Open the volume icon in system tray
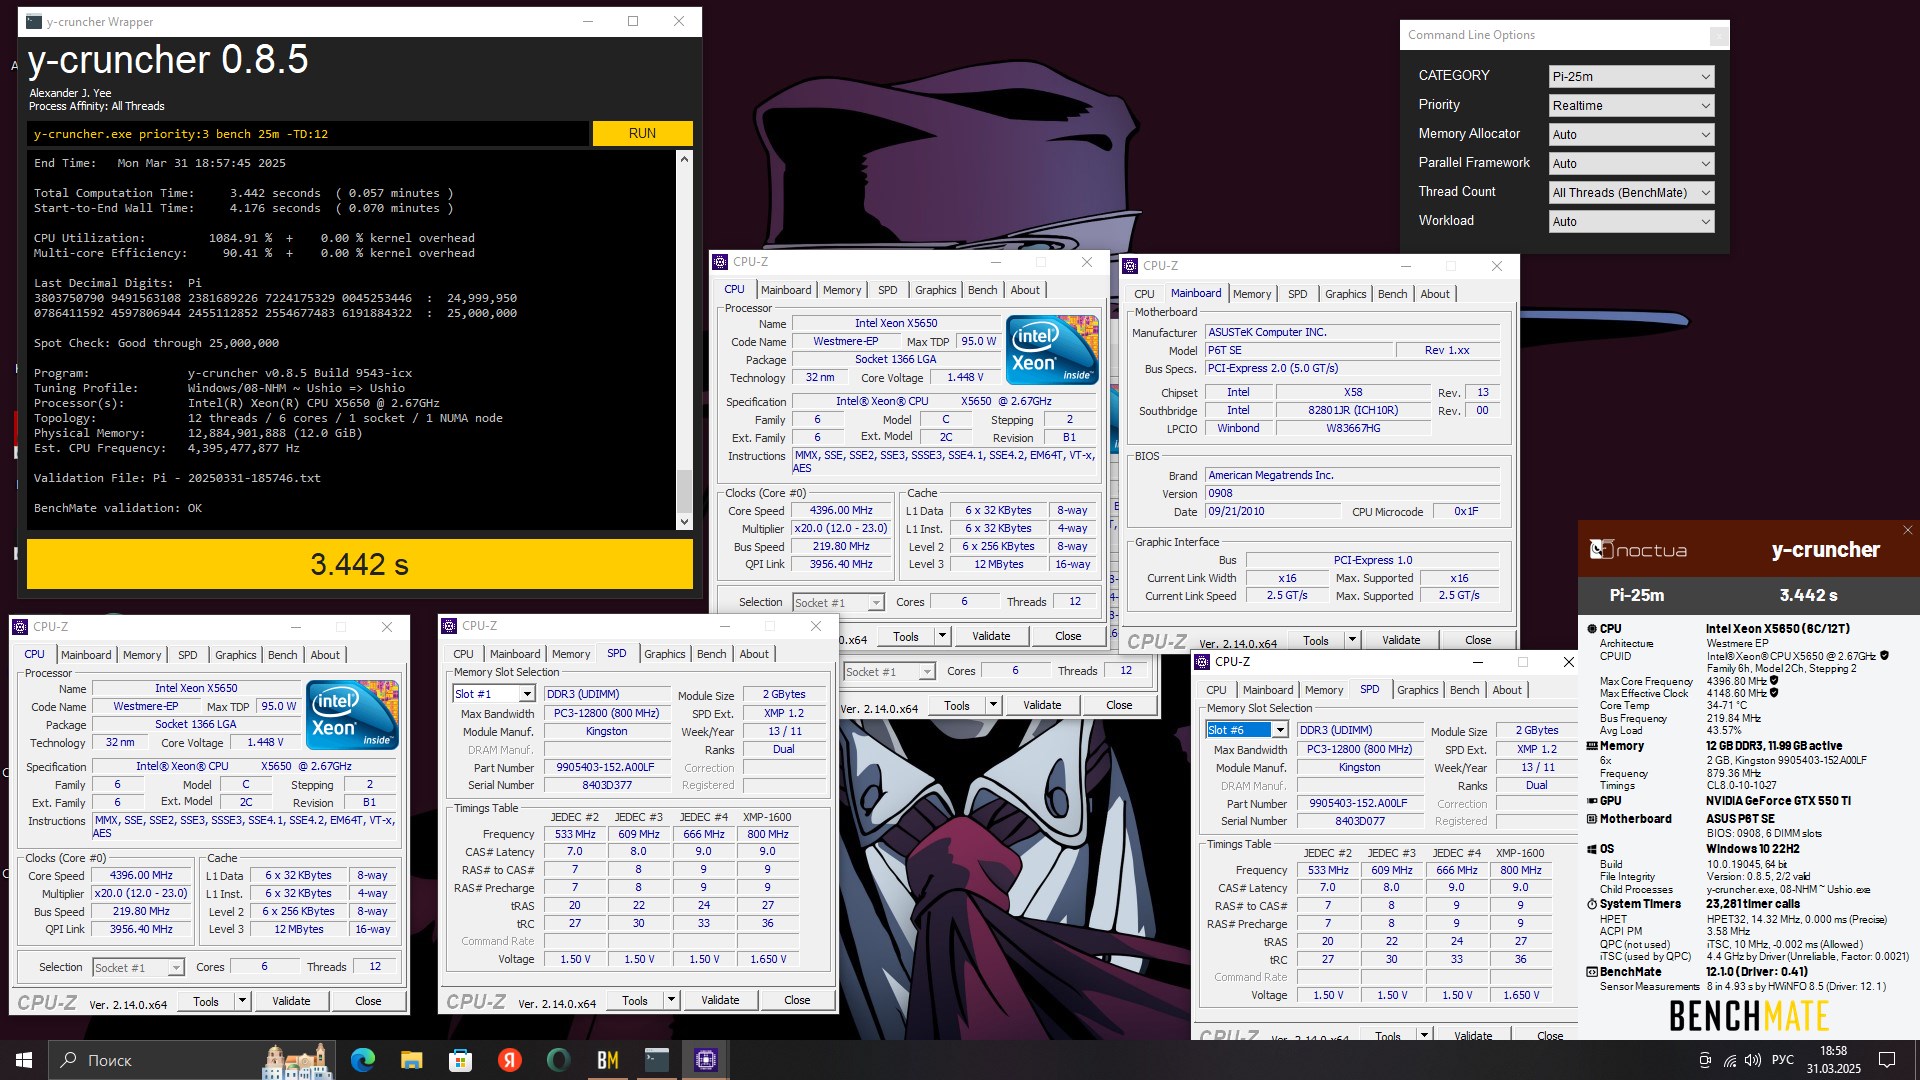 click(x=1753, y=1060)
